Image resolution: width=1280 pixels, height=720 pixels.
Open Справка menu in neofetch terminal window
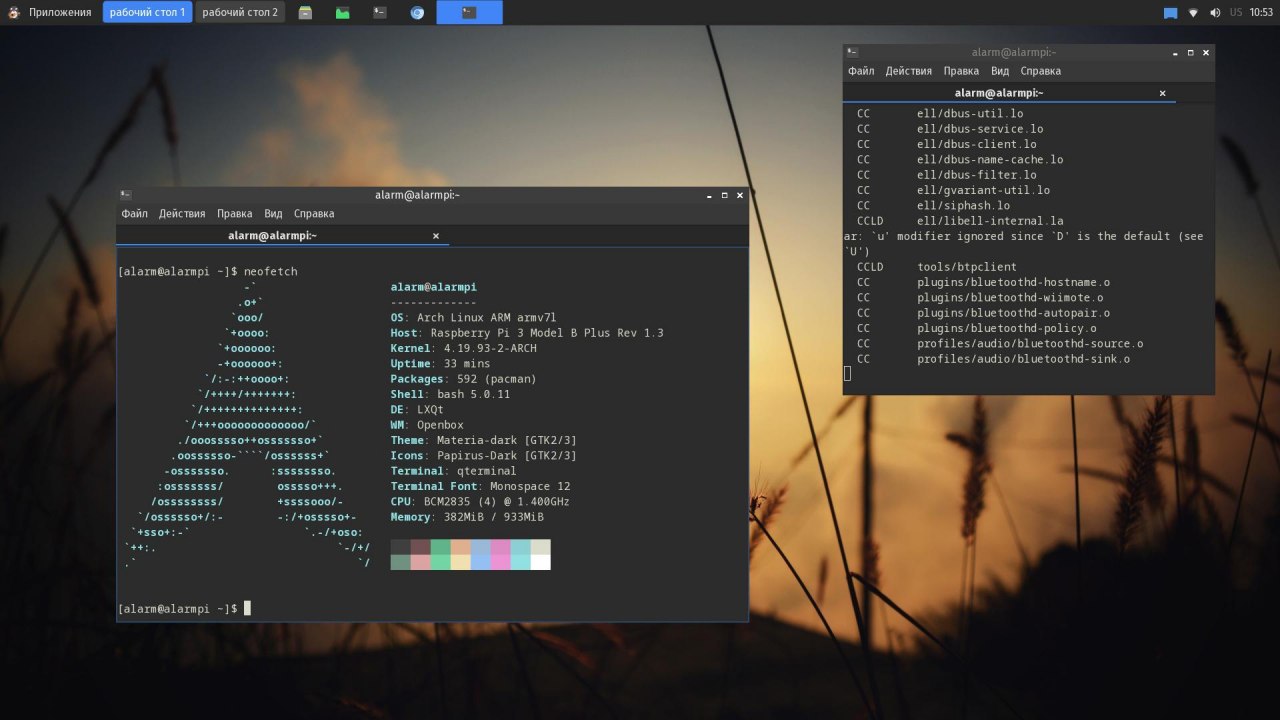314,214
